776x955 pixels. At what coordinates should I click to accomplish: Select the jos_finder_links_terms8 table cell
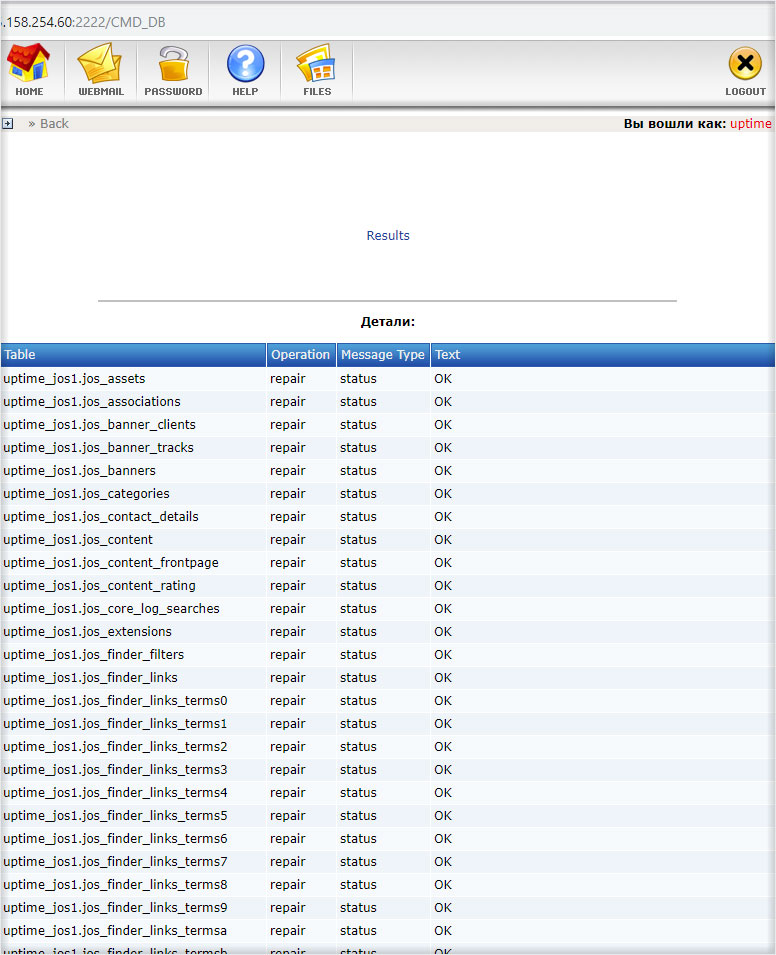133,886
